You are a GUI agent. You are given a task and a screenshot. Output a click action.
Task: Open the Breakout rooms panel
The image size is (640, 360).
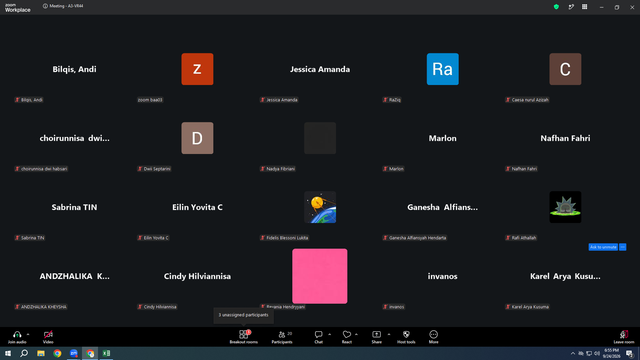click(x=244, y=337)
